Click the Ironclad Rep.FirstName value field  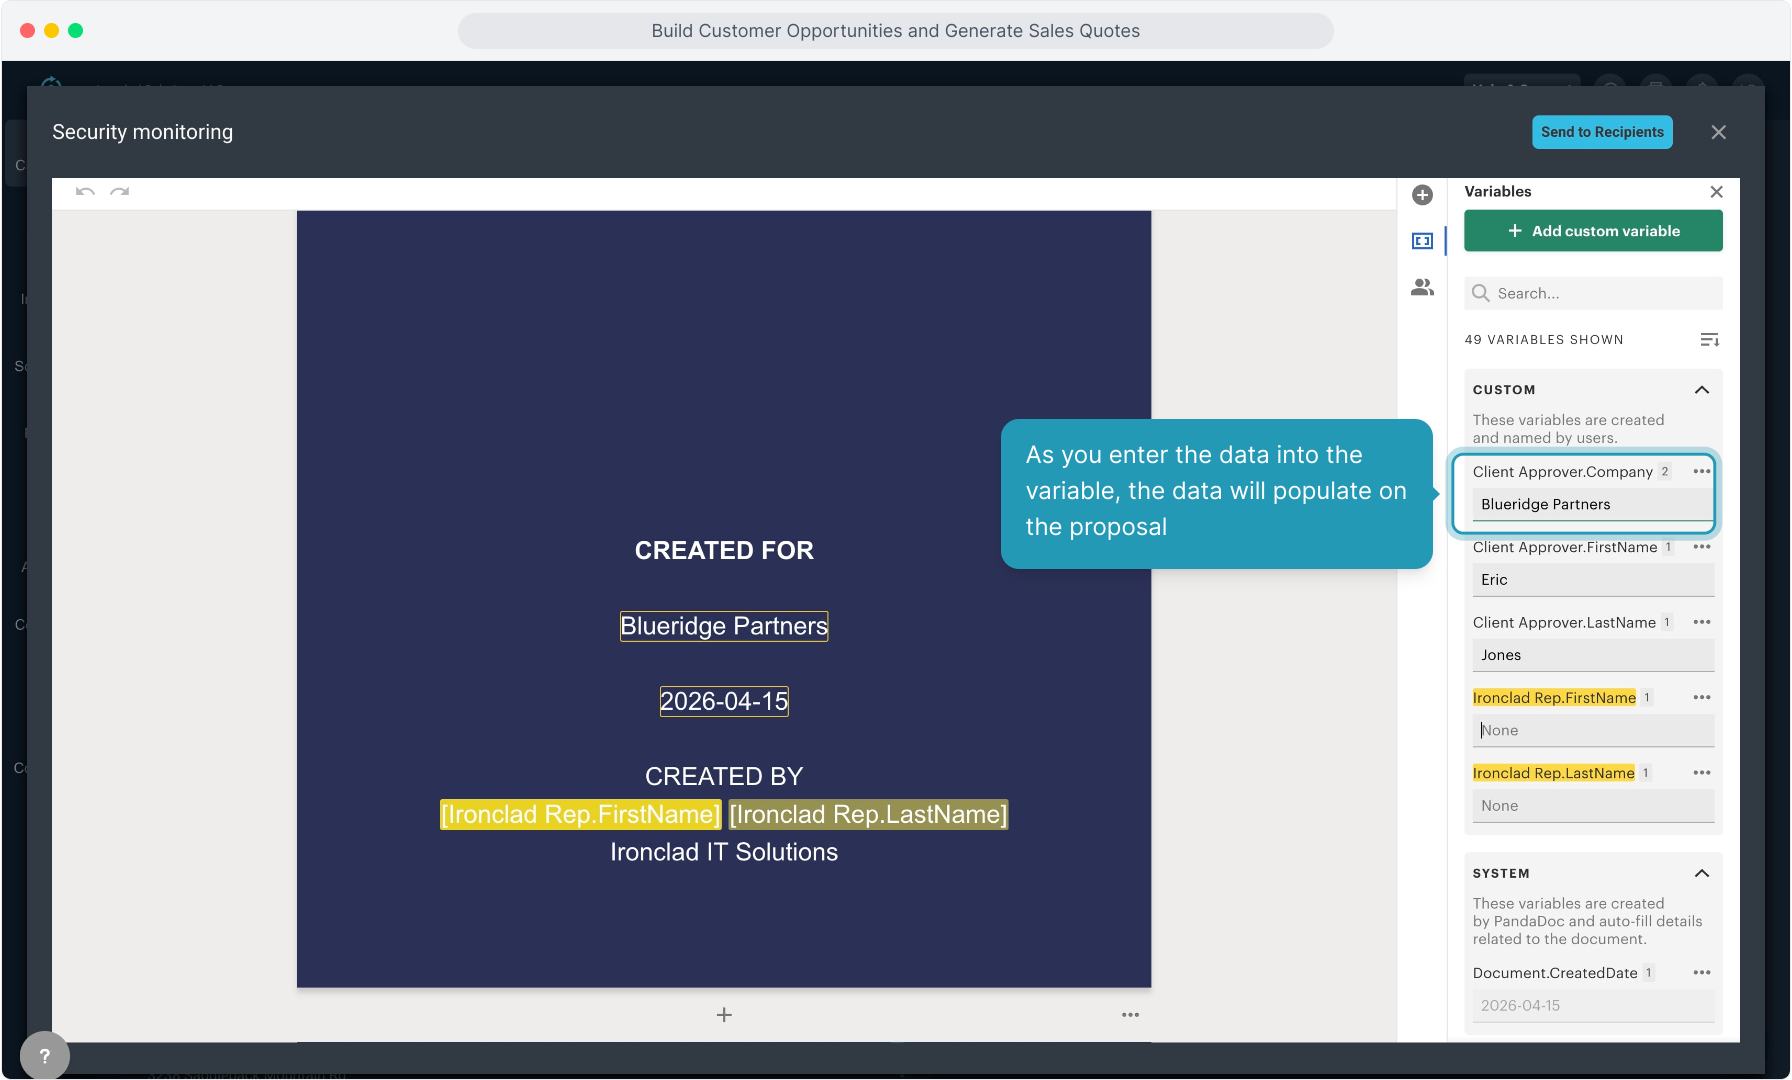coord(1593,731)
